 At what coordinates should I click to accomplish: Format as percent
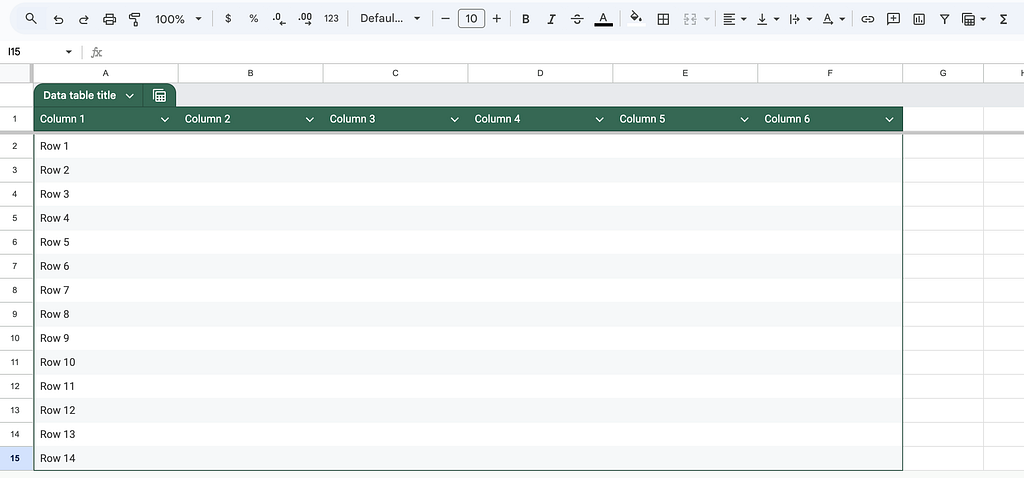pos(253,19)
